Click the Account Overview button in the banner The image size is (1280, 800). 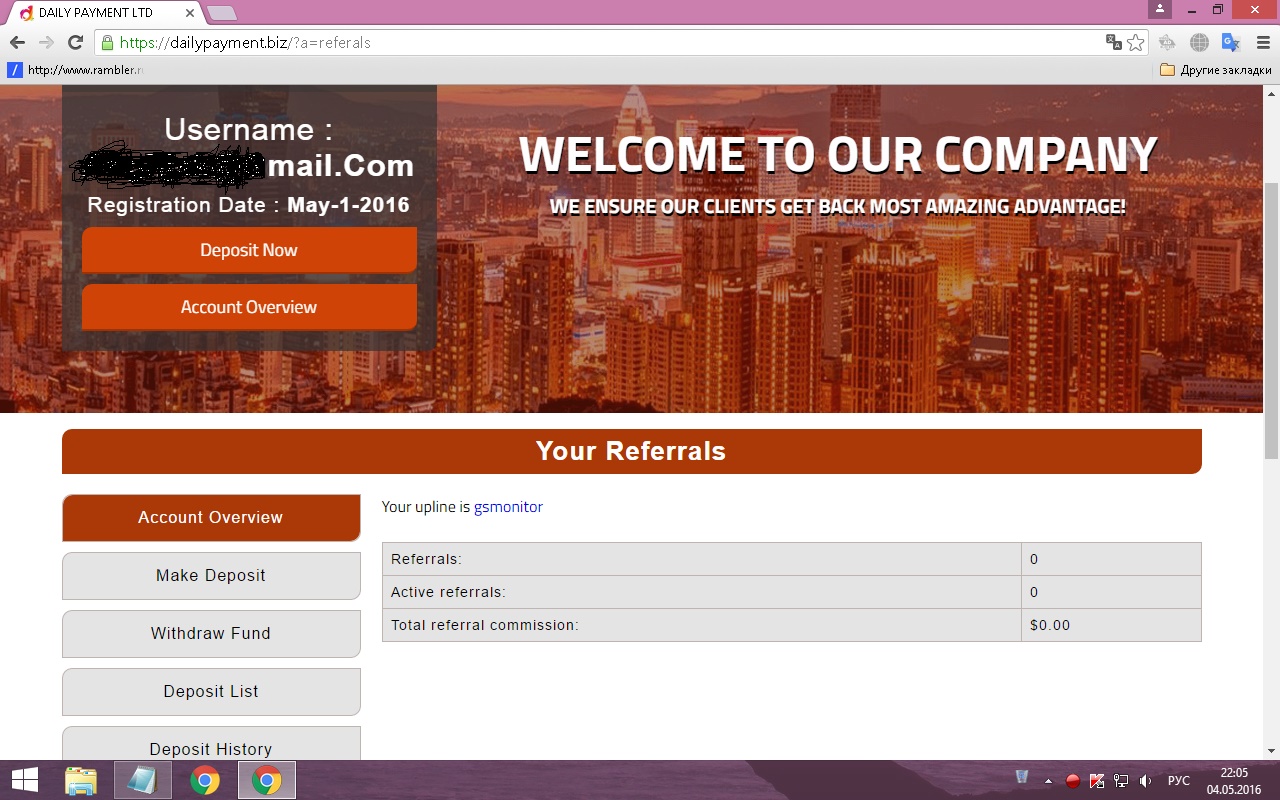tap(249, 307)
